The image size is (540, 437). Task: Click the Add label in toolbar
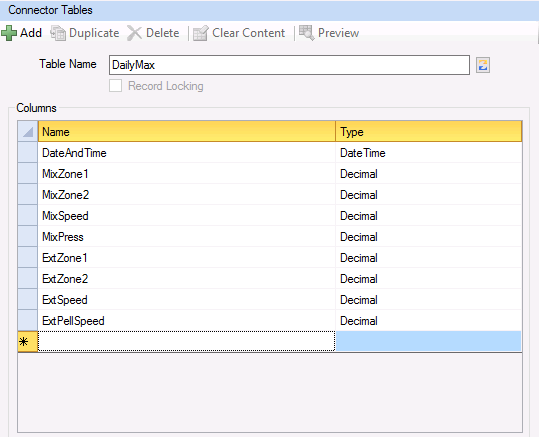(x=31, y=33)
